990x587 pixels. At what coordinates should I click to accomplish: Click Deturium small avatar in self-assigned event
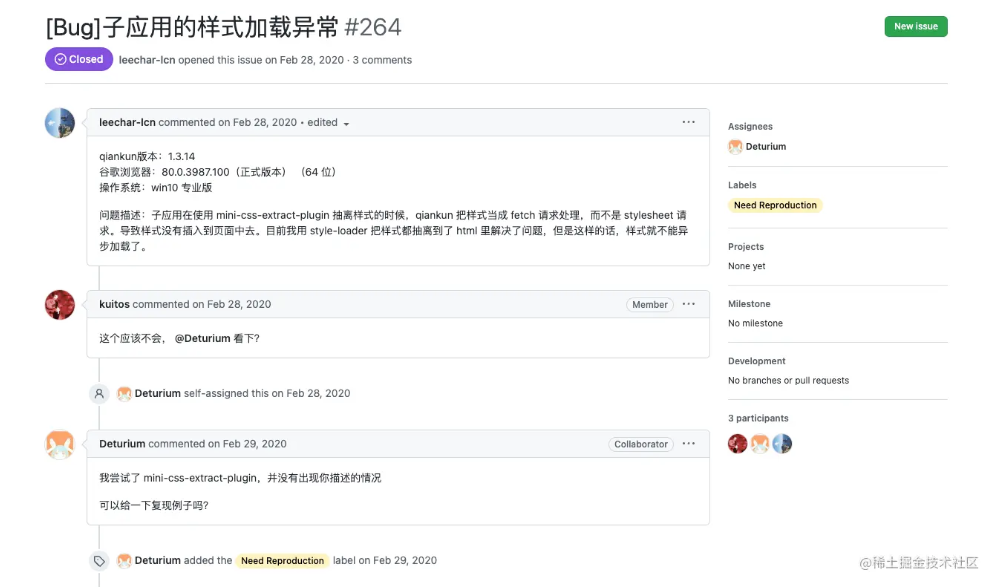(124, 394)
